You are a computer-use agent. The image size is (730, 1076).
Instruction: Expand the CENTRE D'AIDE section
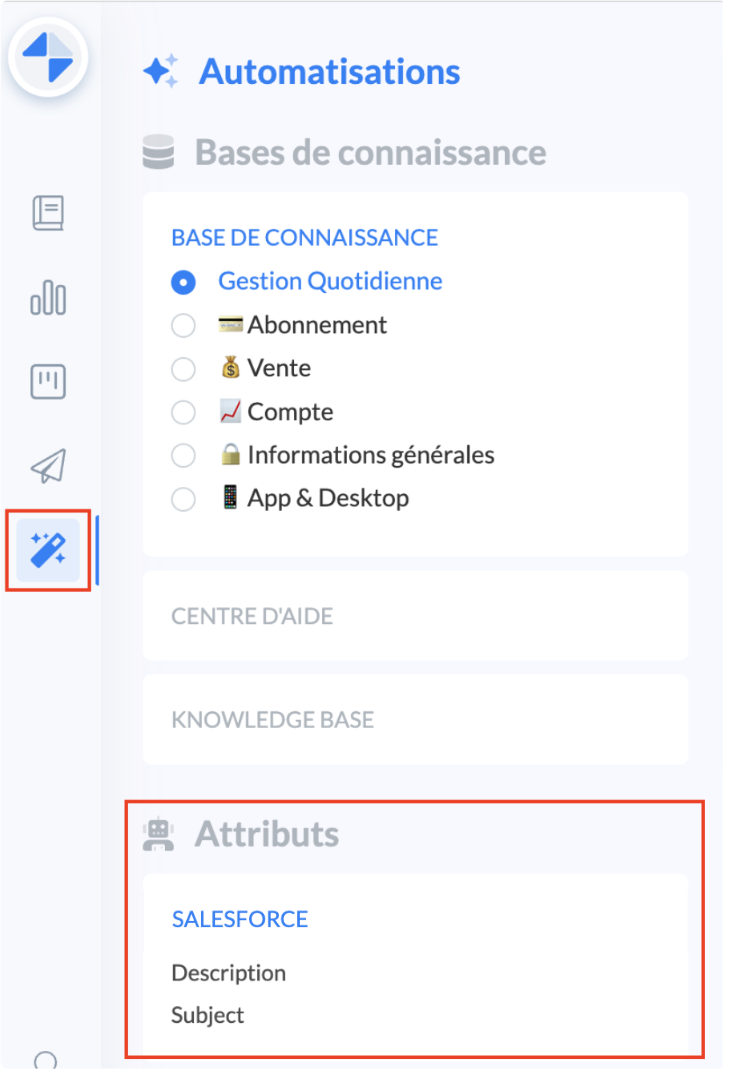point(252,616)
